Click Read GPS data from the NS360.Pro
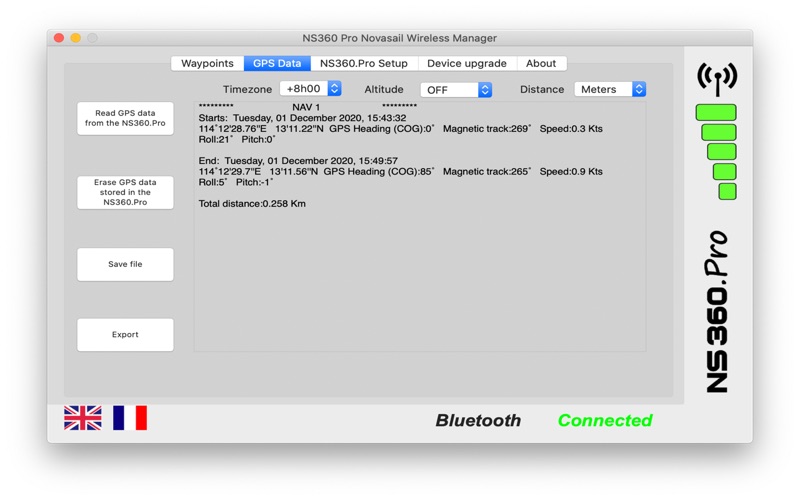 [x=125, y=118]
